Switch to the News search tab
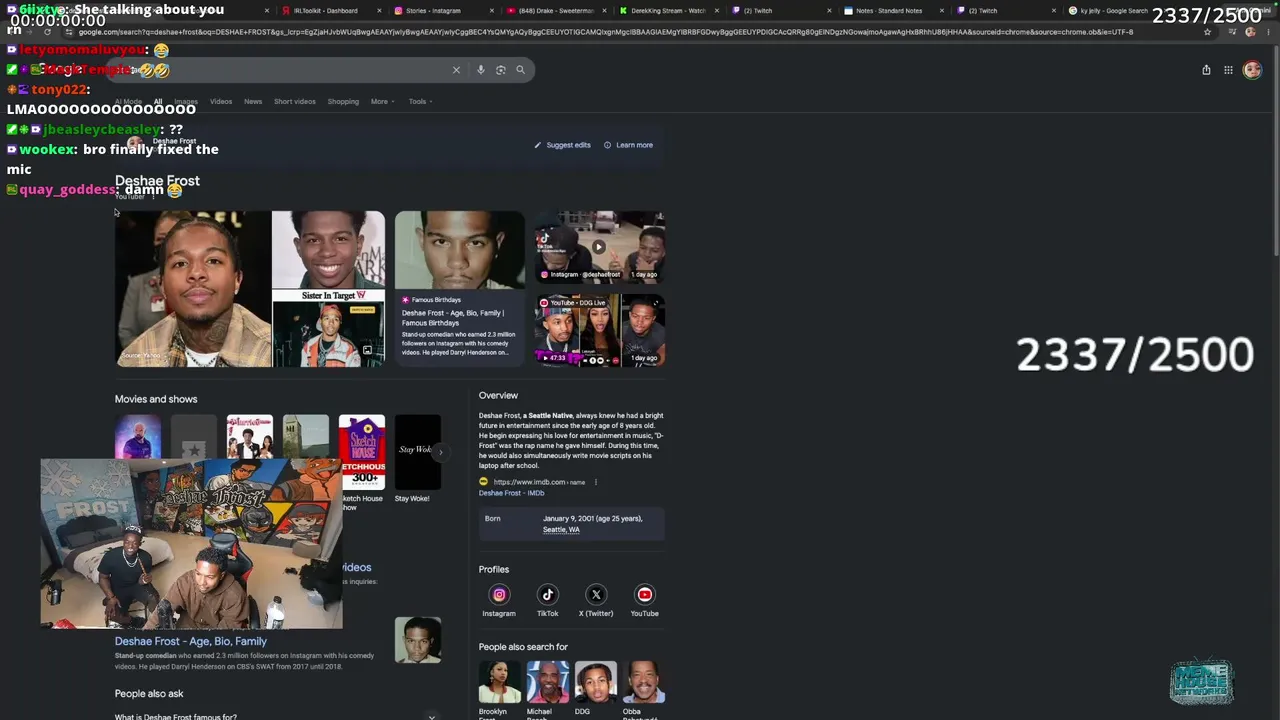 point(253,101)
